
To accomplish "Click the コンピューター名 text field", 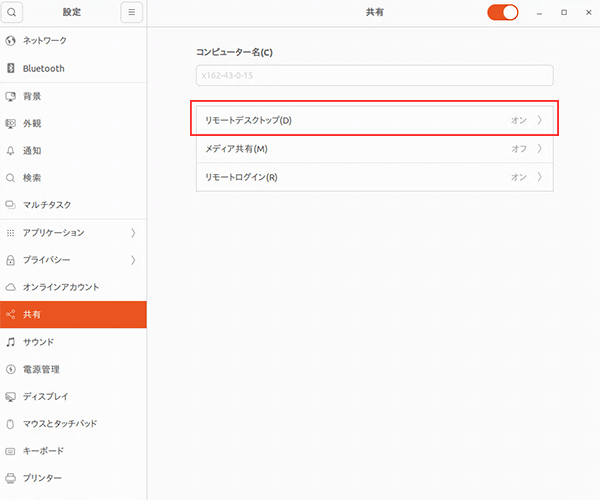I will (374, 76).
